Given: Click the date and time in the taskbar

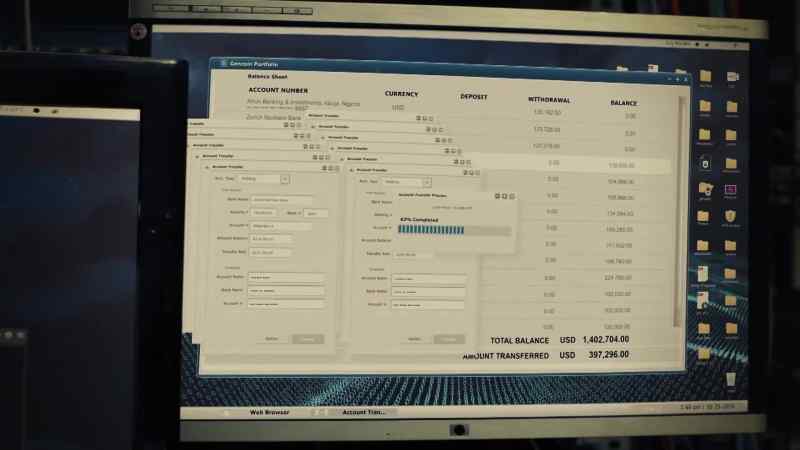Looking at the screenshot, I should 707,407.
